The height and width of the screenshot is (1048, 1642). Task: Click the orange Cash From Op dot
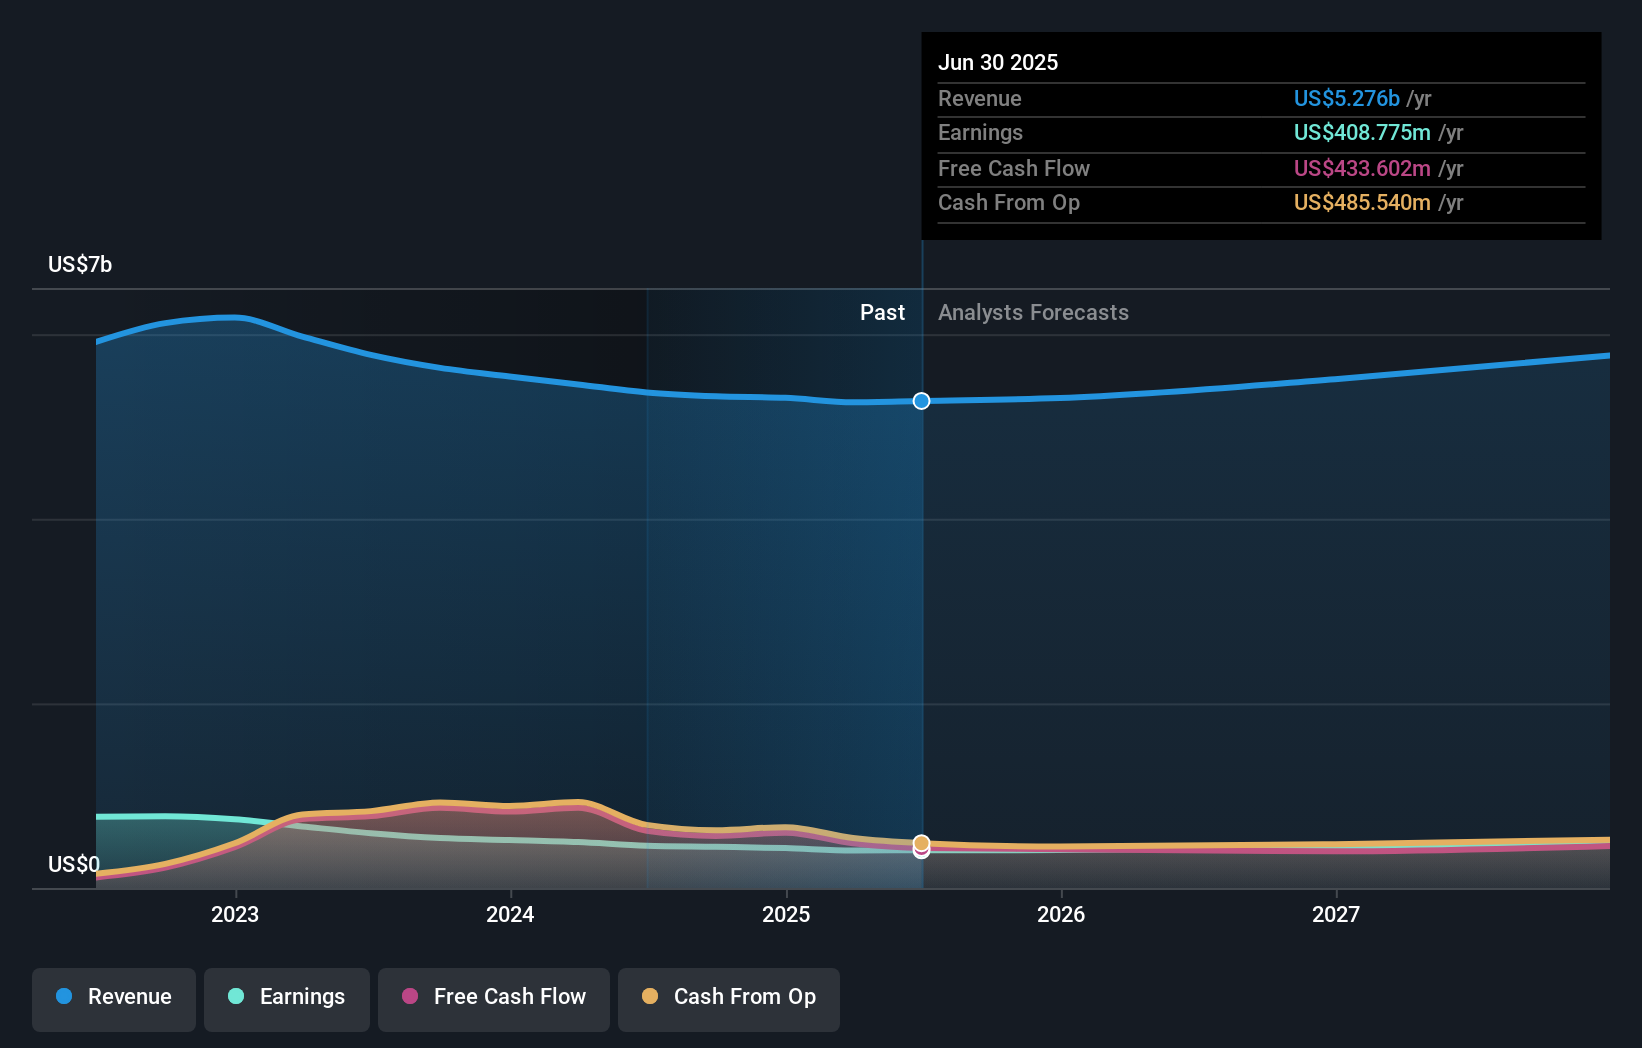tap(650, 996)
